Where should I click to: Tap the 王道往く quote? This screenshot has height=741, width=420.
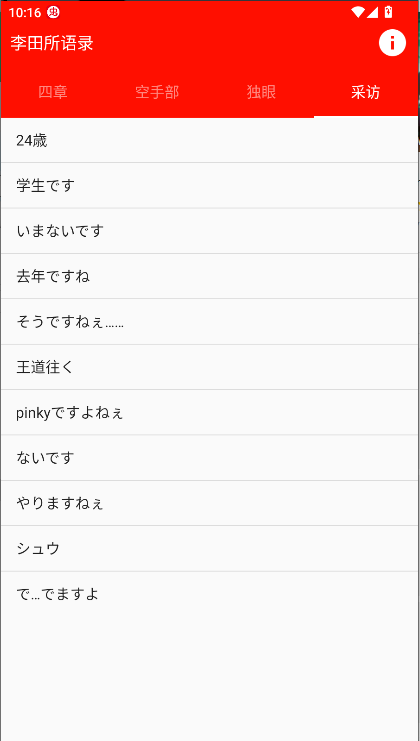click(x=209, y=367)
